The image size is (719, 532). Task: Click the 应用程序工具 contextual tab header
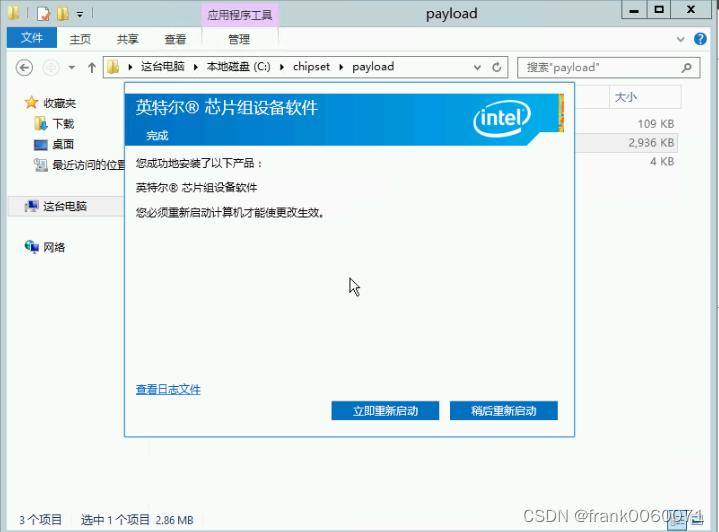click(240, 15)
